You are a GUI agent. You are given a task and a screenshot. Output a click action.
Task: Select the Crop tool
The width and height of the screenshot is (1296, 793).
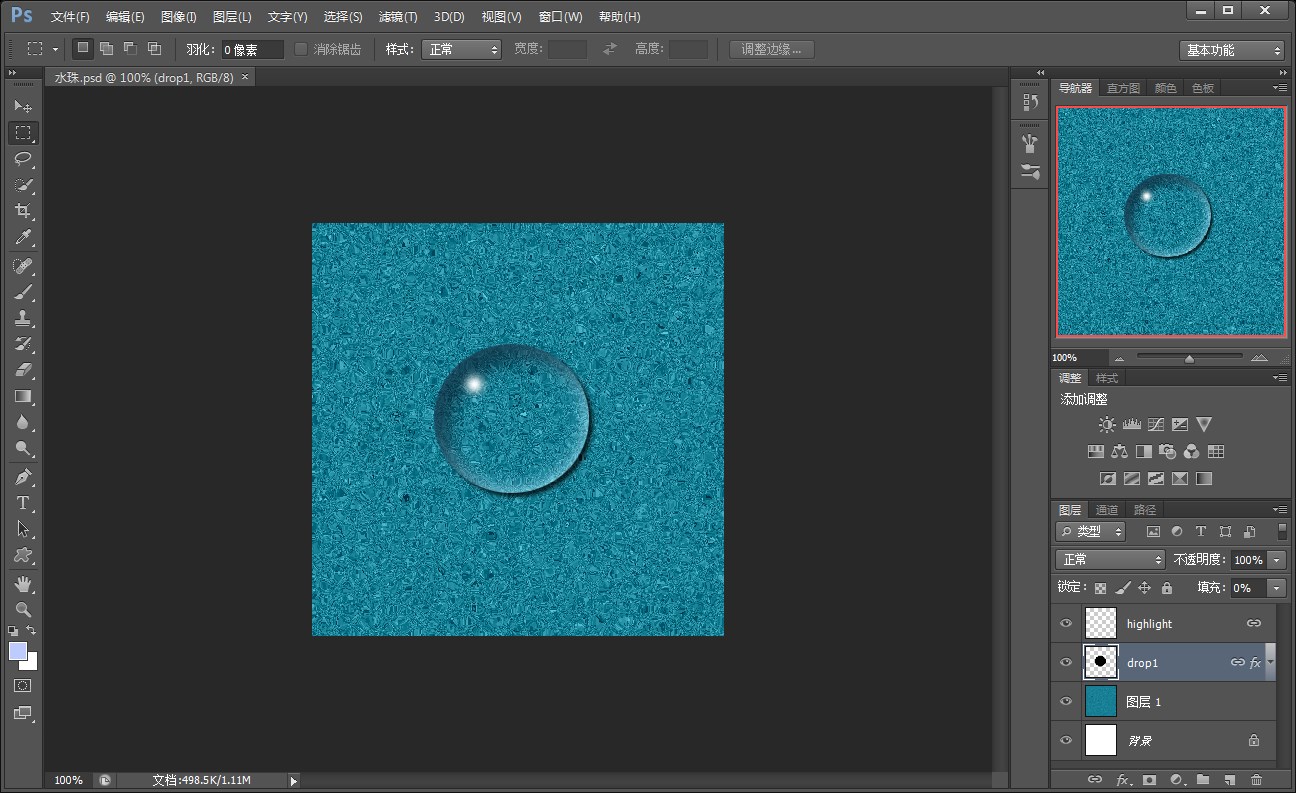(x=23, y=211)
